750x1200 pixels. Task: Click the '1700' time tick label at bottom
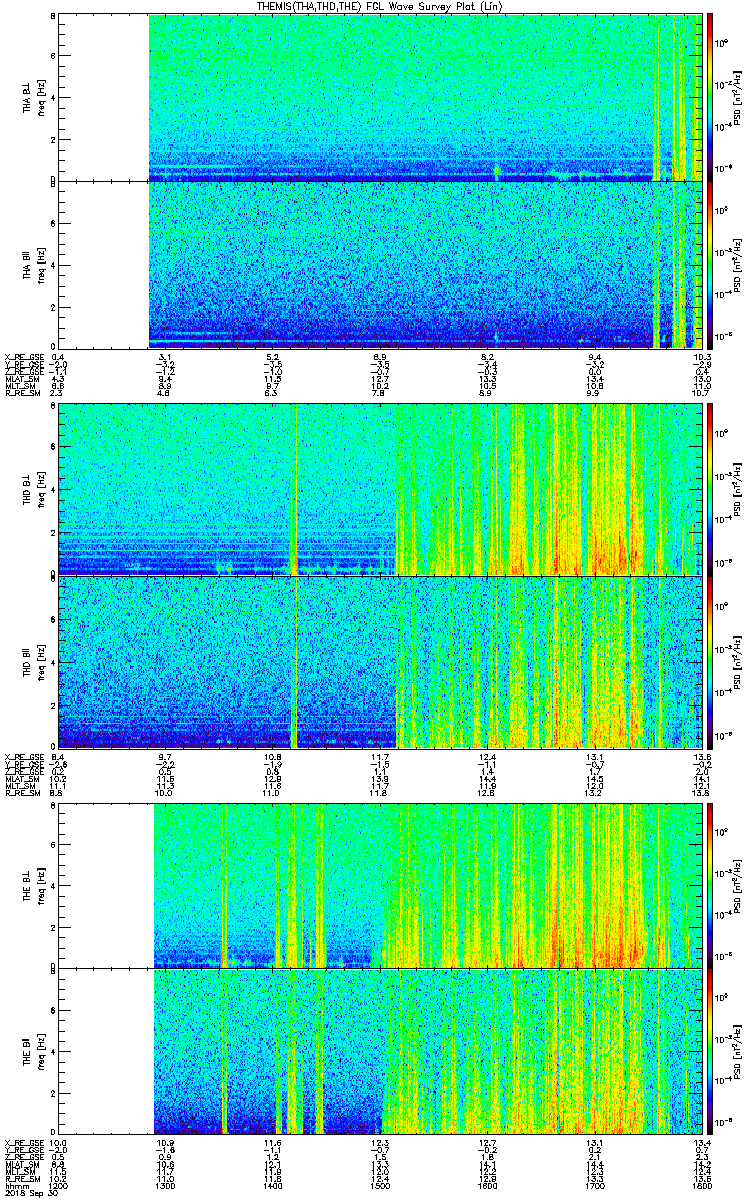[x=594, y=1186]
